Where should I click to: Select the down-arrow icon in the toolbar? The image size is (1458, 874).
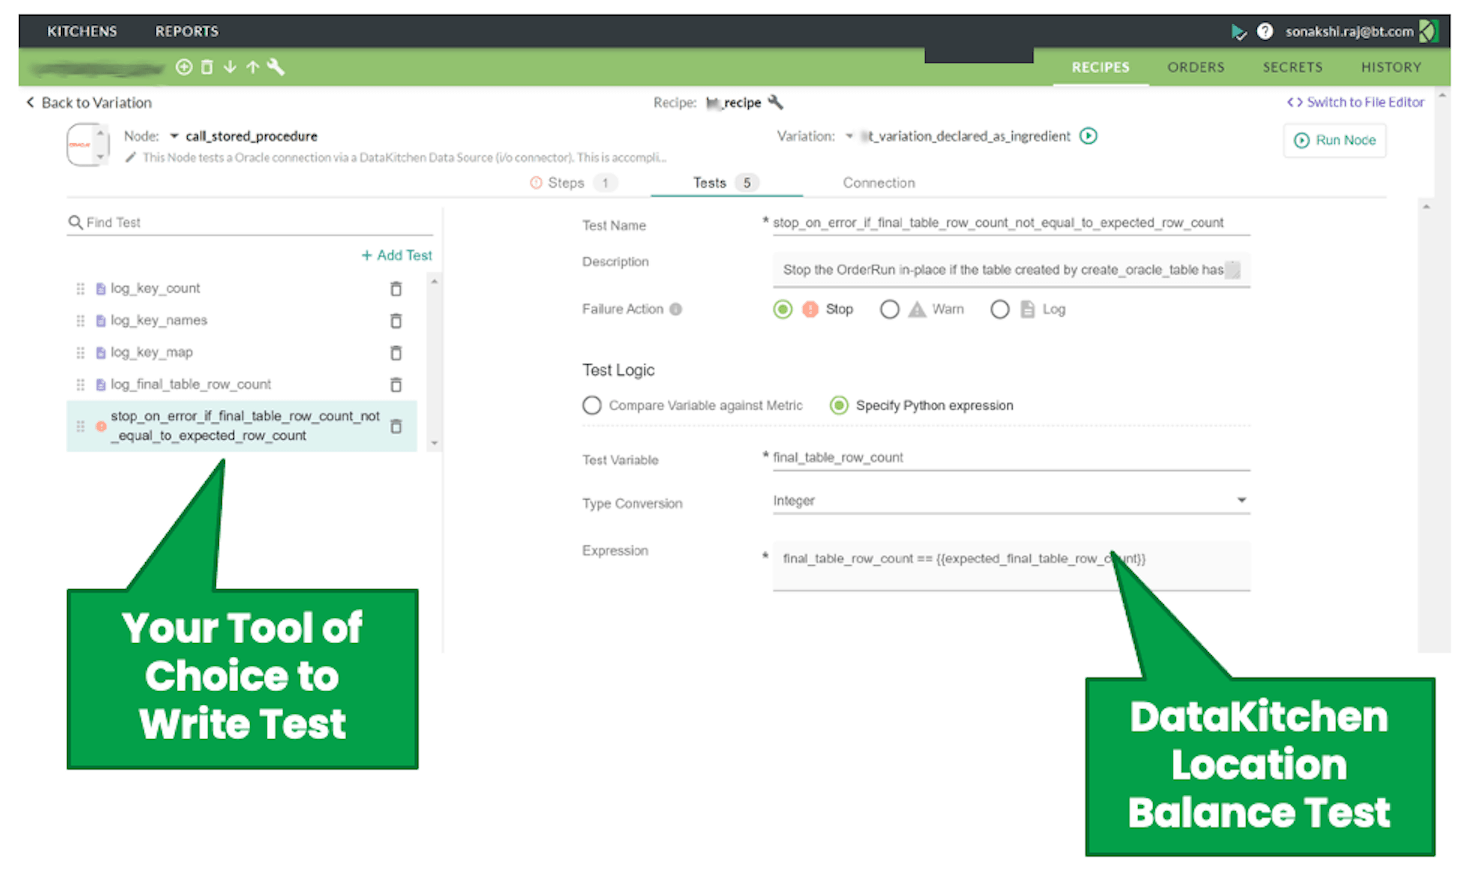pos(231,67)
